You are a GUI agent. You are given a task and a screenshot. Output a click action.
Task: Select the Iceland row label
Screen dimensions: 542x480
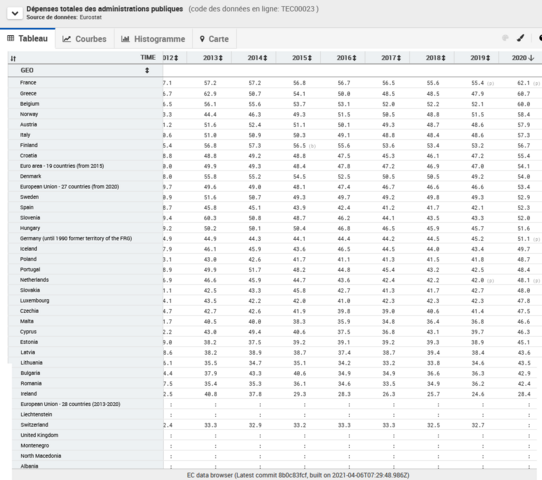click(28, 249)
